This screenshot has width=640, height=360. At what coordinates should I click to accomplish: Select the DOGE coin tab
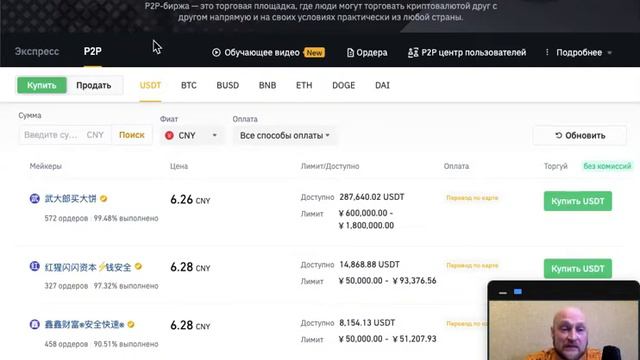344,85
